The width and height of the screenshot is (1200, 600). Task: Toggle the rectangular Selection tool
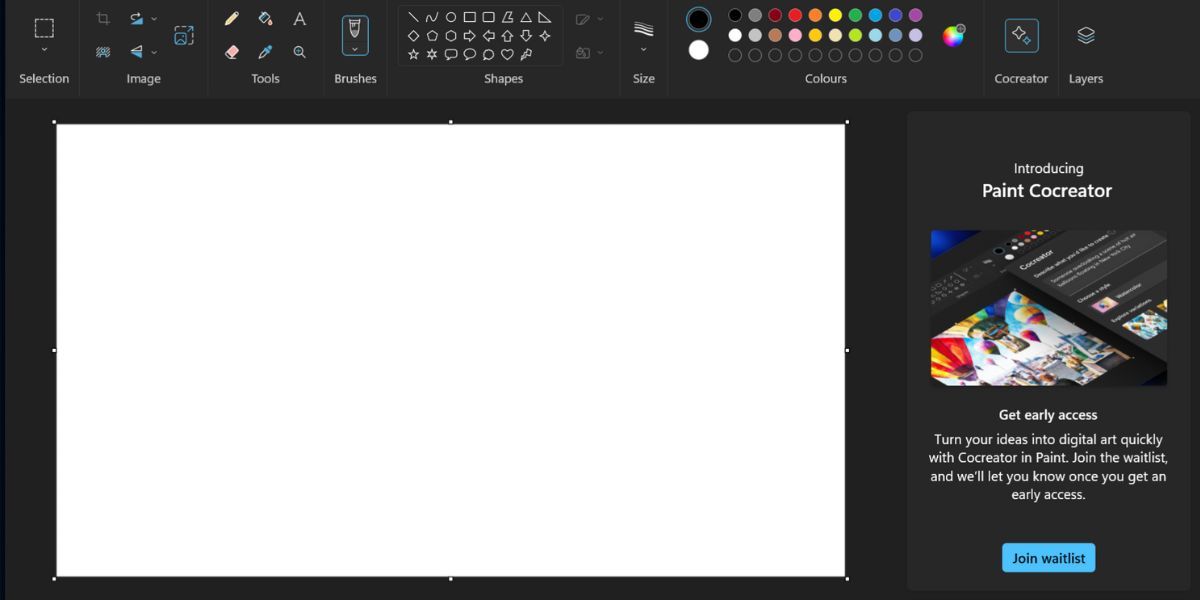pos(42,30)
